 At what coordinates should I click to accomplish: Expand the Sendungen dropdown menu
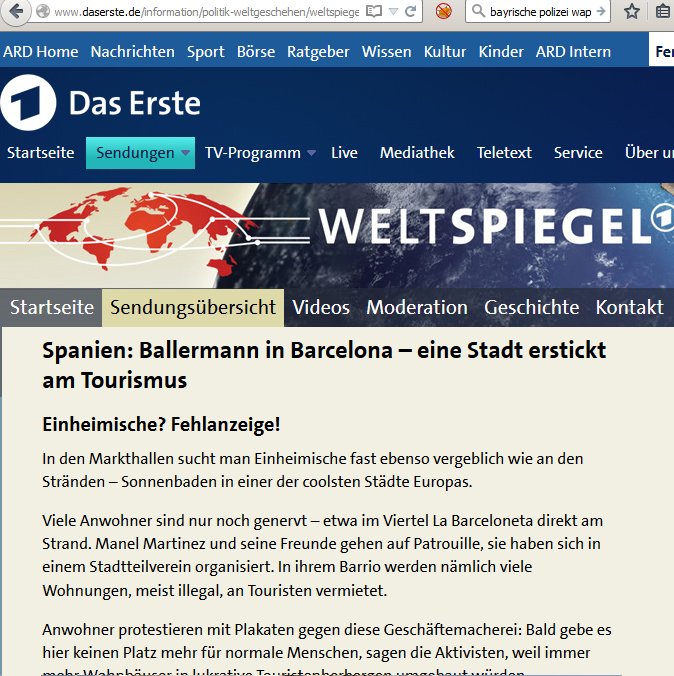pyautogui.click(x=140, y=153)
